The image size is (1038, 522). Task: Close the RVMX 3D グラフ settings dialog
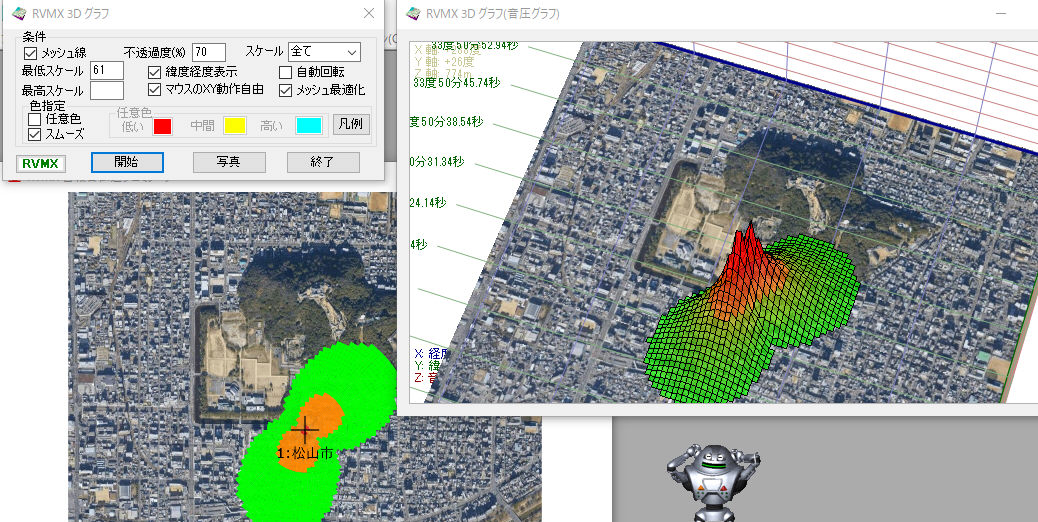click(368, 13)
